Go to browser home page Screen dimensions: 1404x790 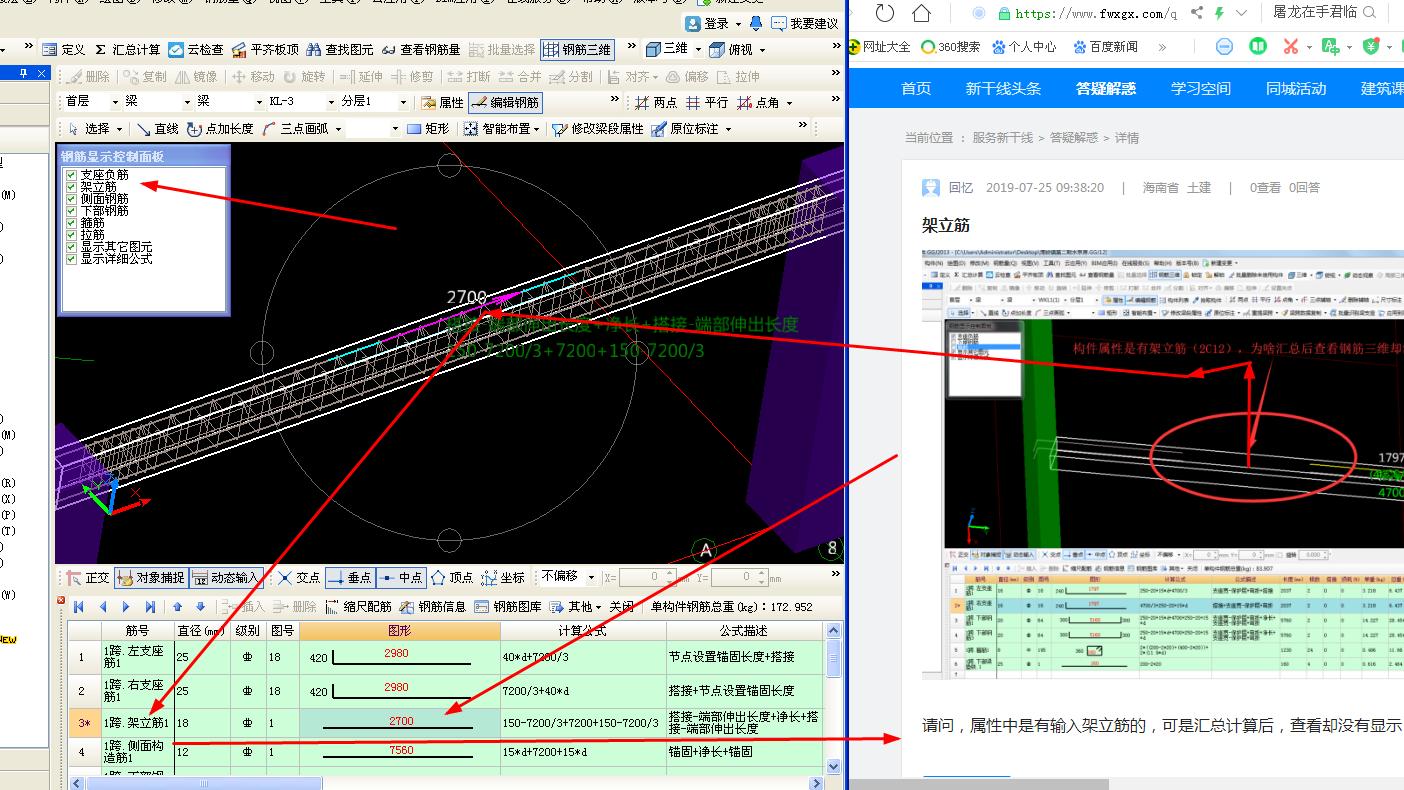(922, 13)
